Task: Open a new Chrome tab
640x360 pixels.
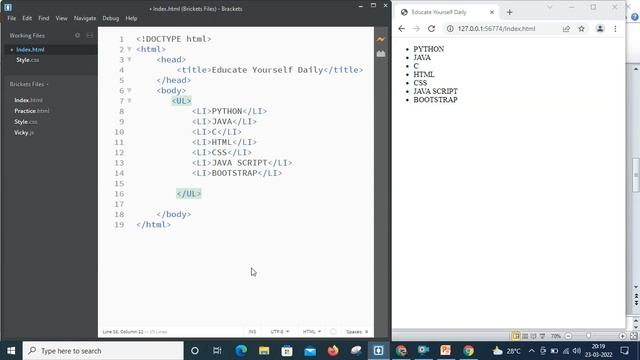Action: tap(509, 12)
